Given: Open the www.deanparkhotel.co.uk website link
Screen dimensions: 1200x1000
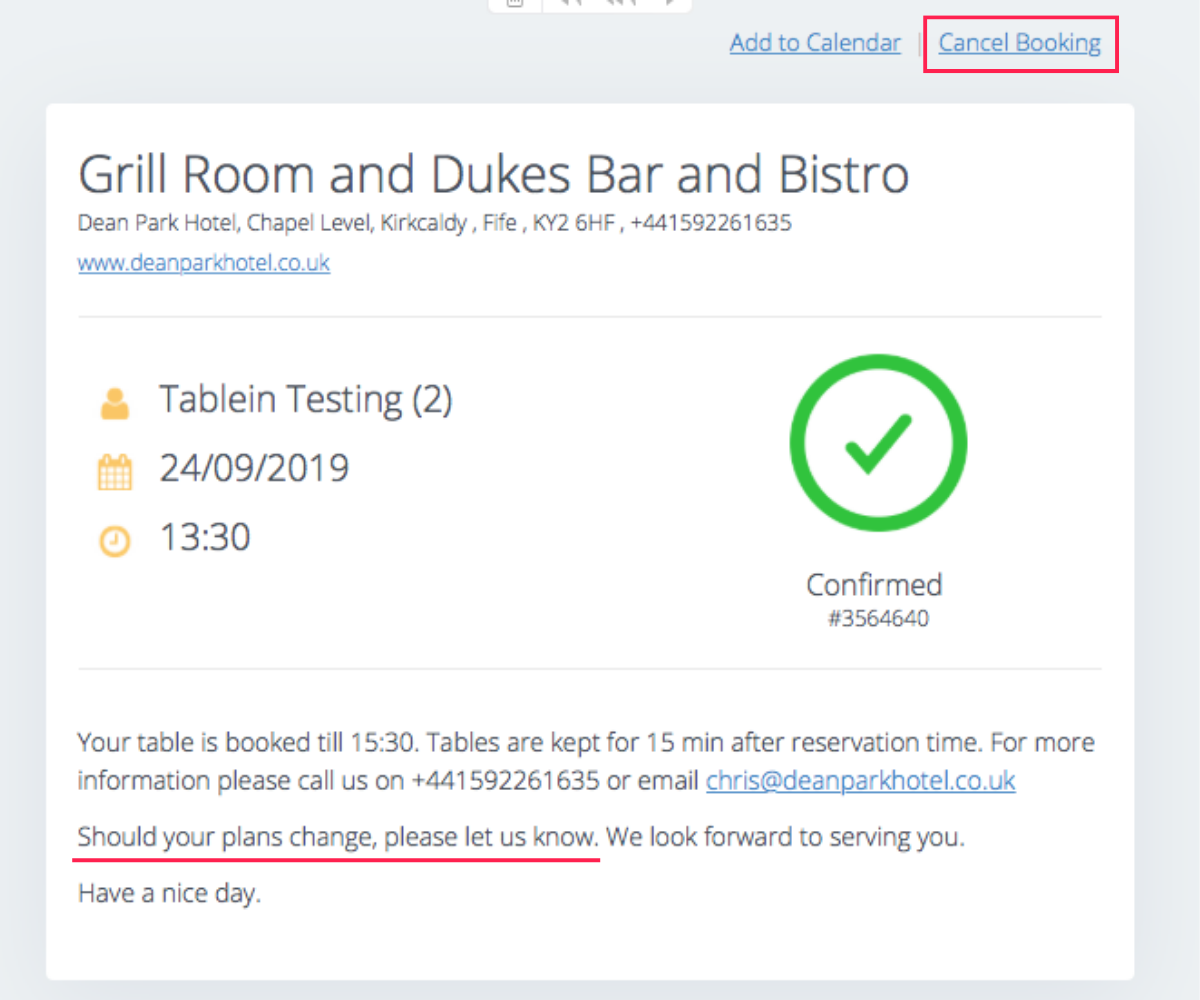Looking at the screenshot, I should [204, 263].
